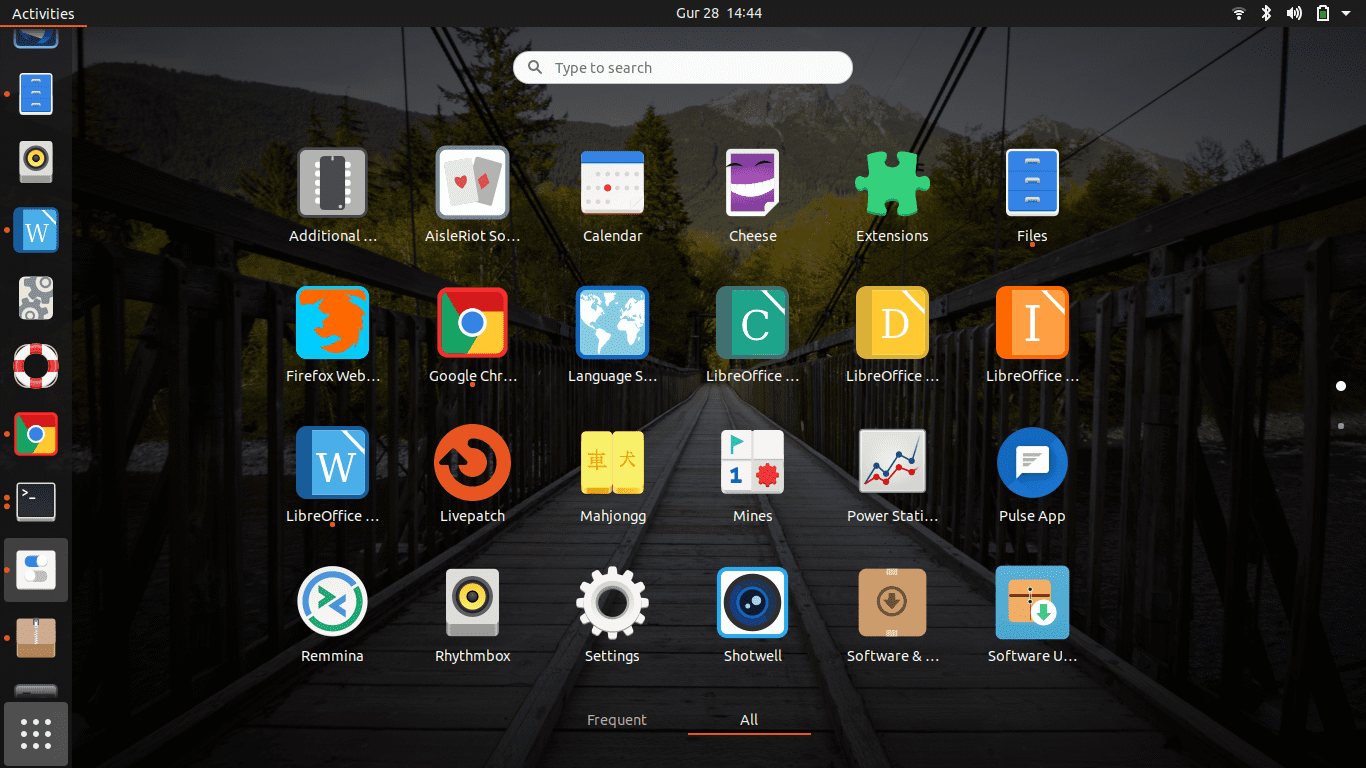
Task: Open the Tweaks toggle icon in dock
Action: (x=36, y=570)
